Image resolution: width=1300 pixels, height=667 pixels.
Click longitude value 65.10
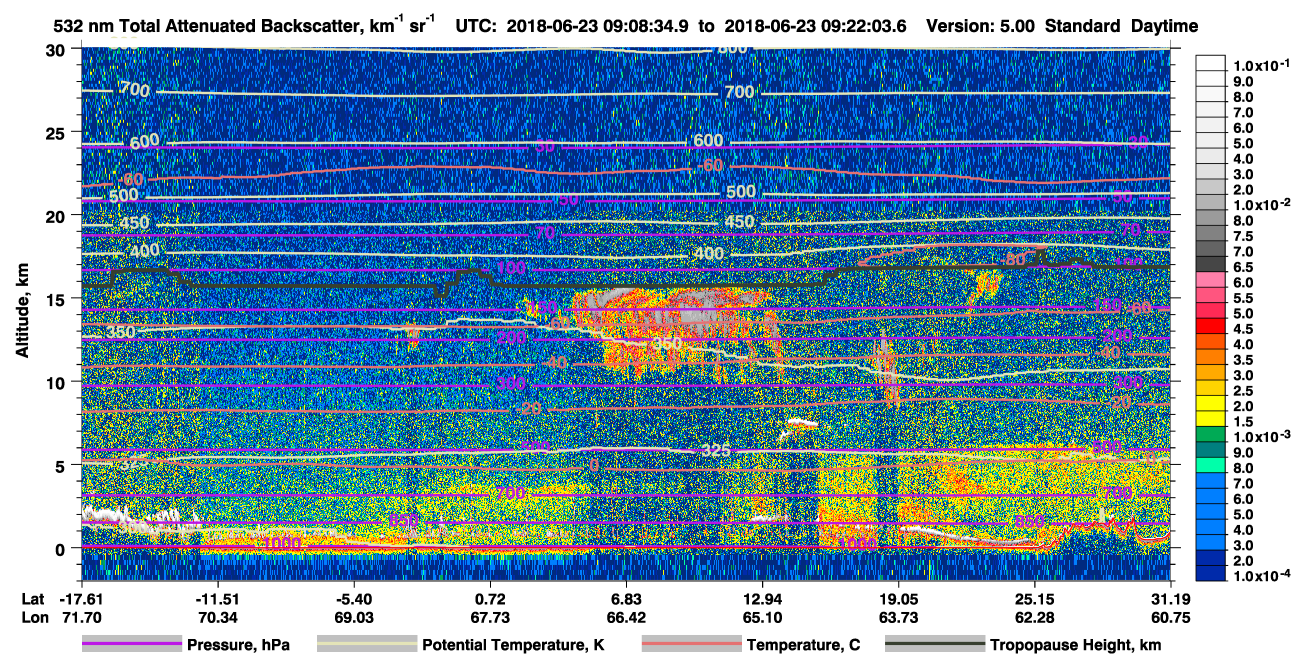click(762, 618)
